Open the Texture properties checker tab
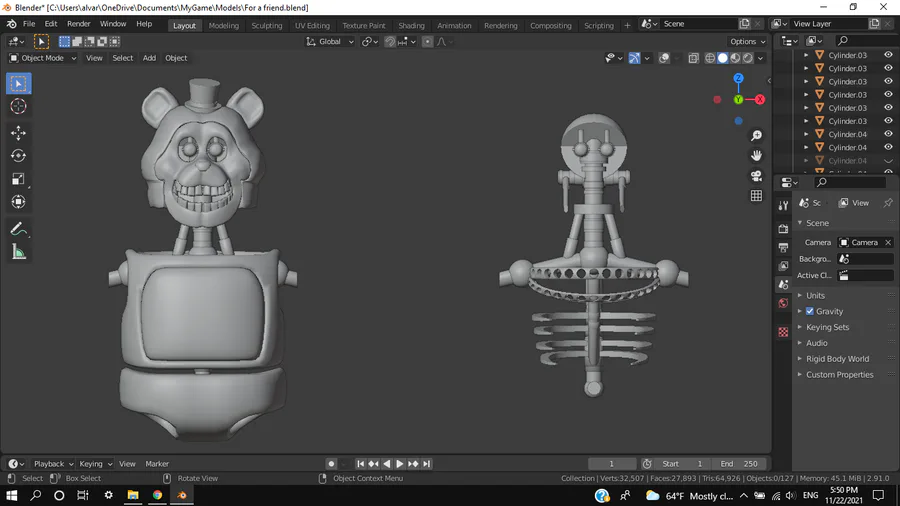This screenshot has height=506, width=900. pyautogui.click(x=783, y=332)
